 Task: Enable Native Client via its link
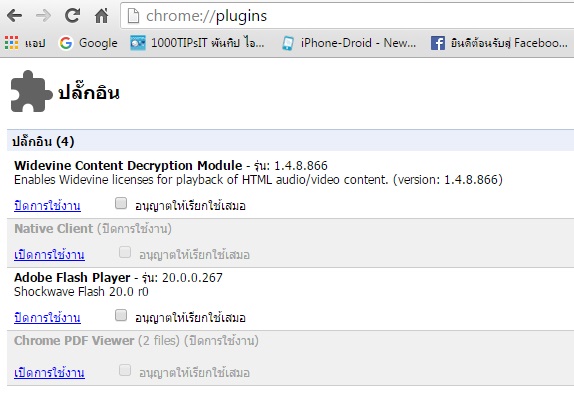tap(49, 254)
